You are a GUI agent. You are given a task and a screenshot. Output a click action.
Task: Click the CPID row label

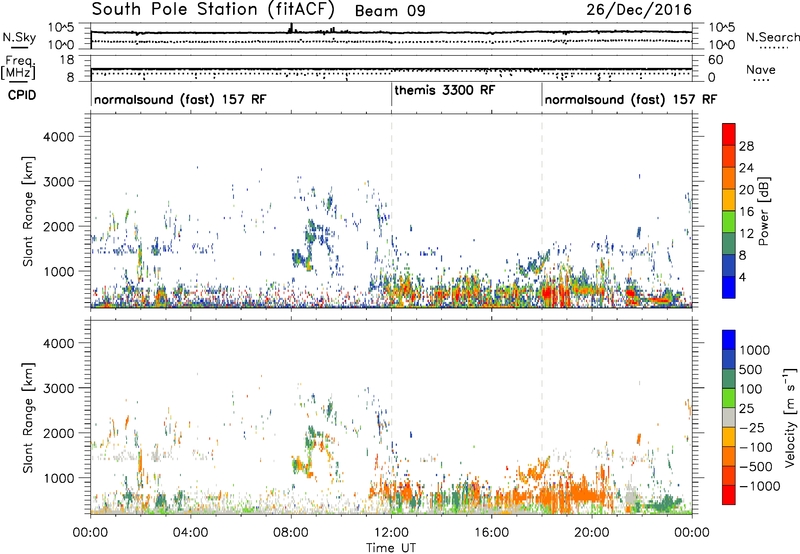[x=22, y=95]
